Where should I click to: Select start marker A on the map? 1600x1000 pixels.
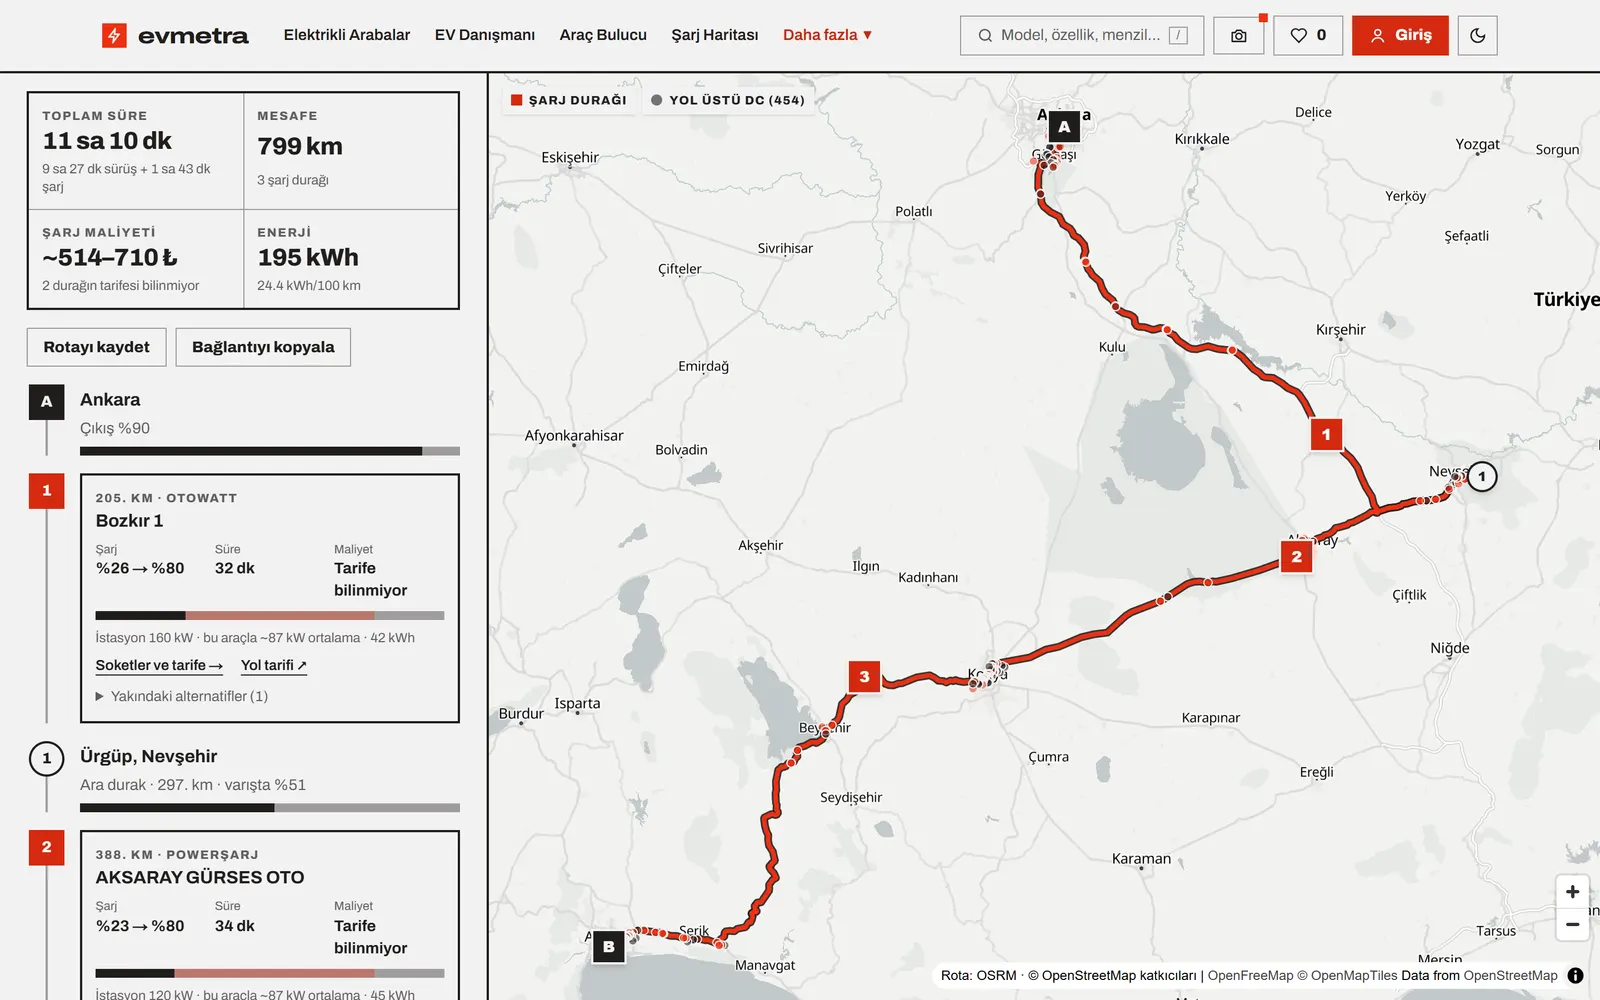click(x=1064, y=127)
